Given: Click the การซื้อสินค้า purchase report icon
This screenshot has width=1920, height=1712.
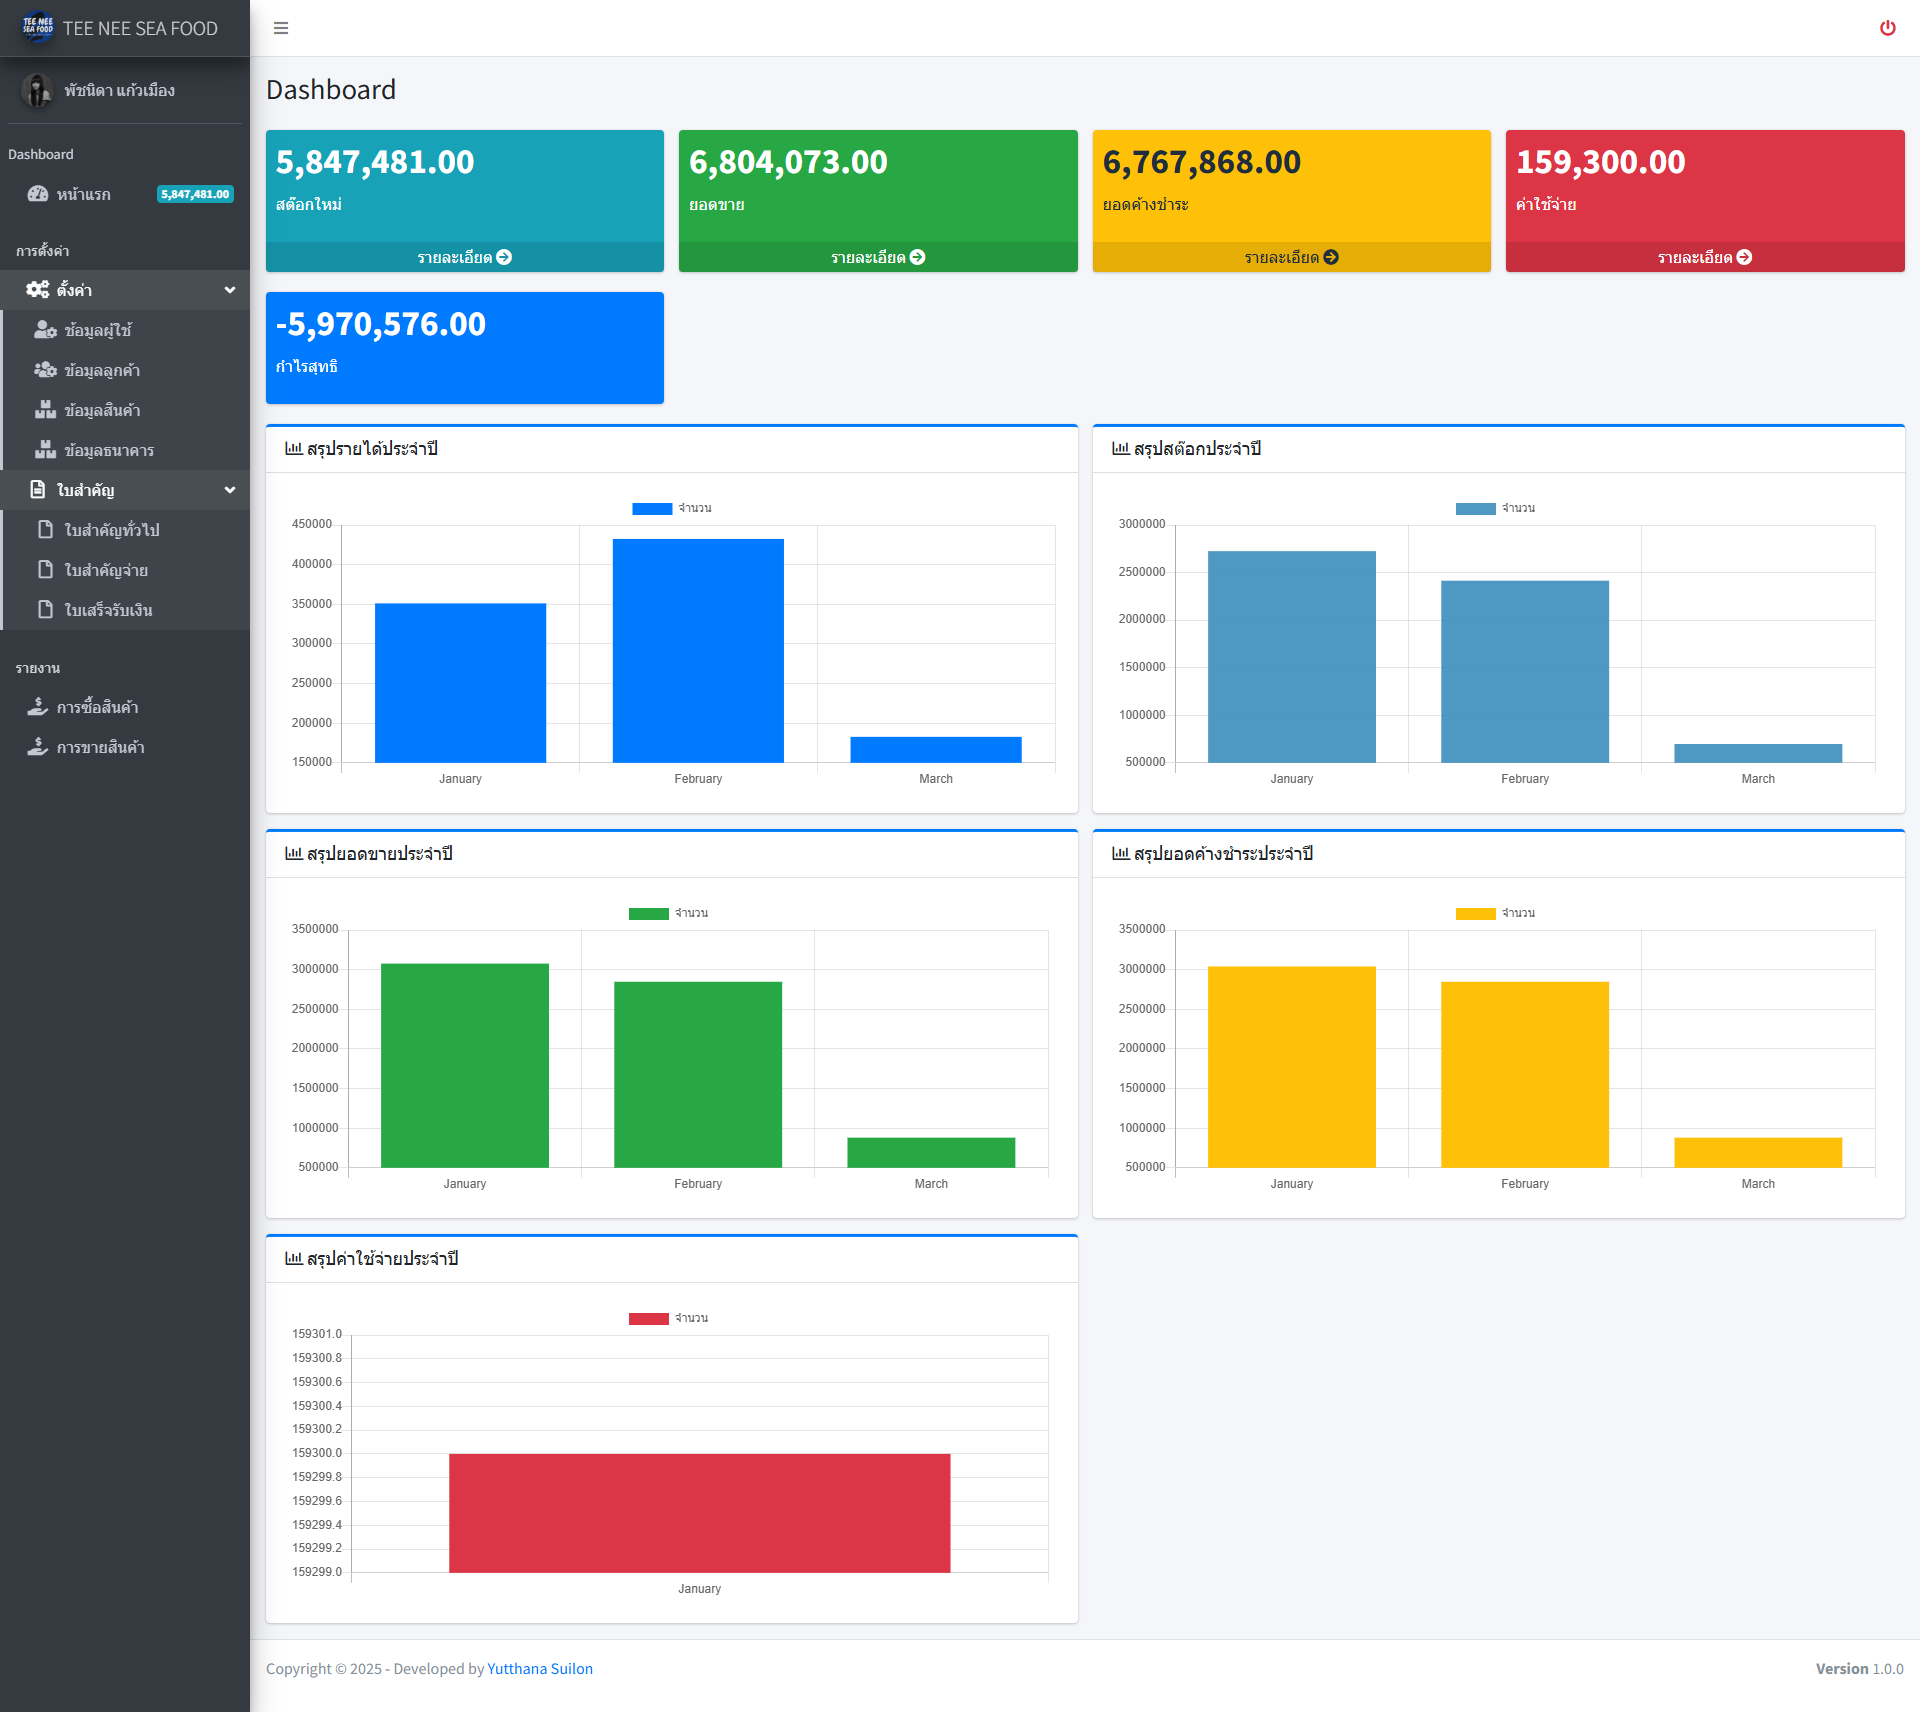Looking at the screenshot, I should pyautogui.click(x=37, y=707).
